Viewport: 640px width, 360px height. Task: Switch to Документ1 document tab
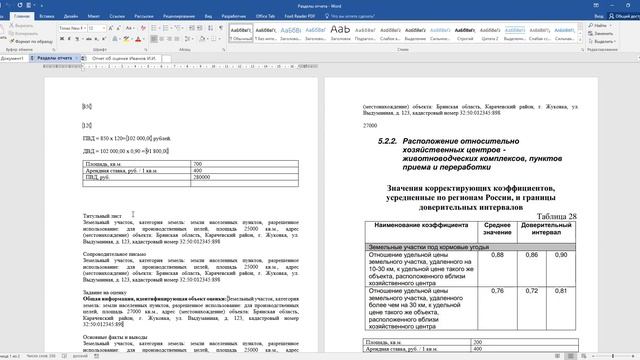tap(12, 58)
